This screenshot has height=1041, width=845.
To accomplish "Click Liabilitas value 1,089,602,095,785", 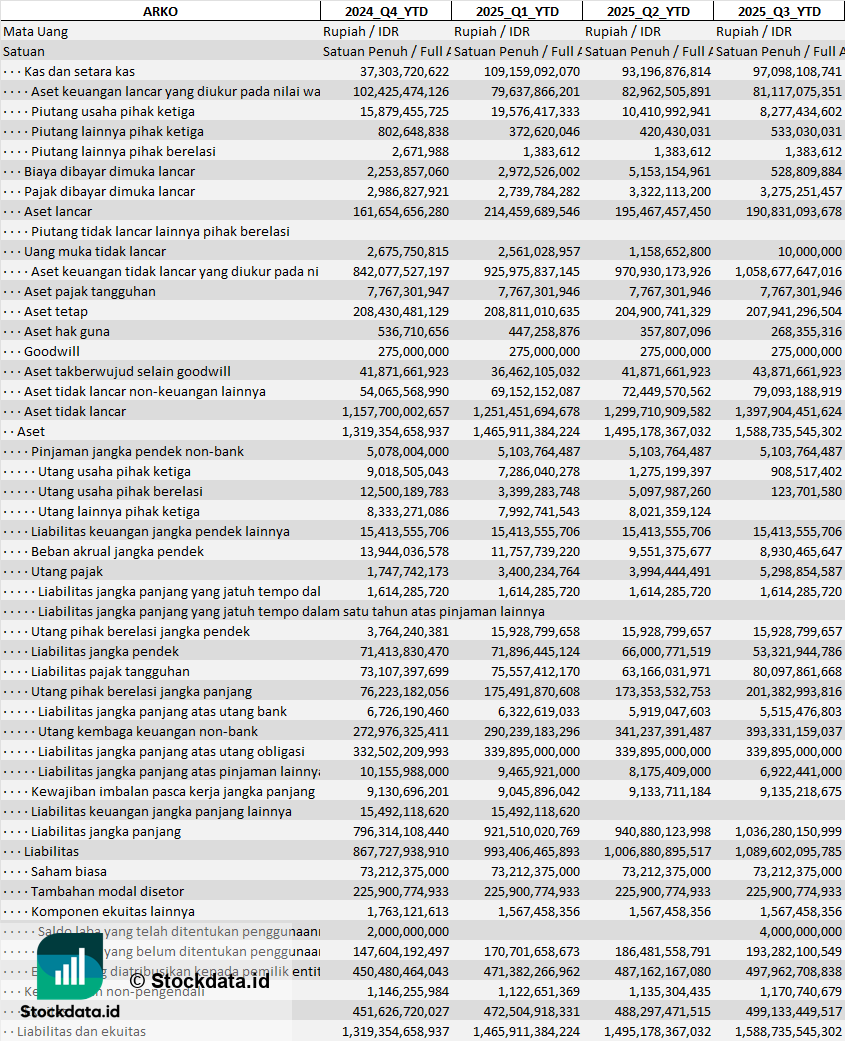I will point(789,852).
